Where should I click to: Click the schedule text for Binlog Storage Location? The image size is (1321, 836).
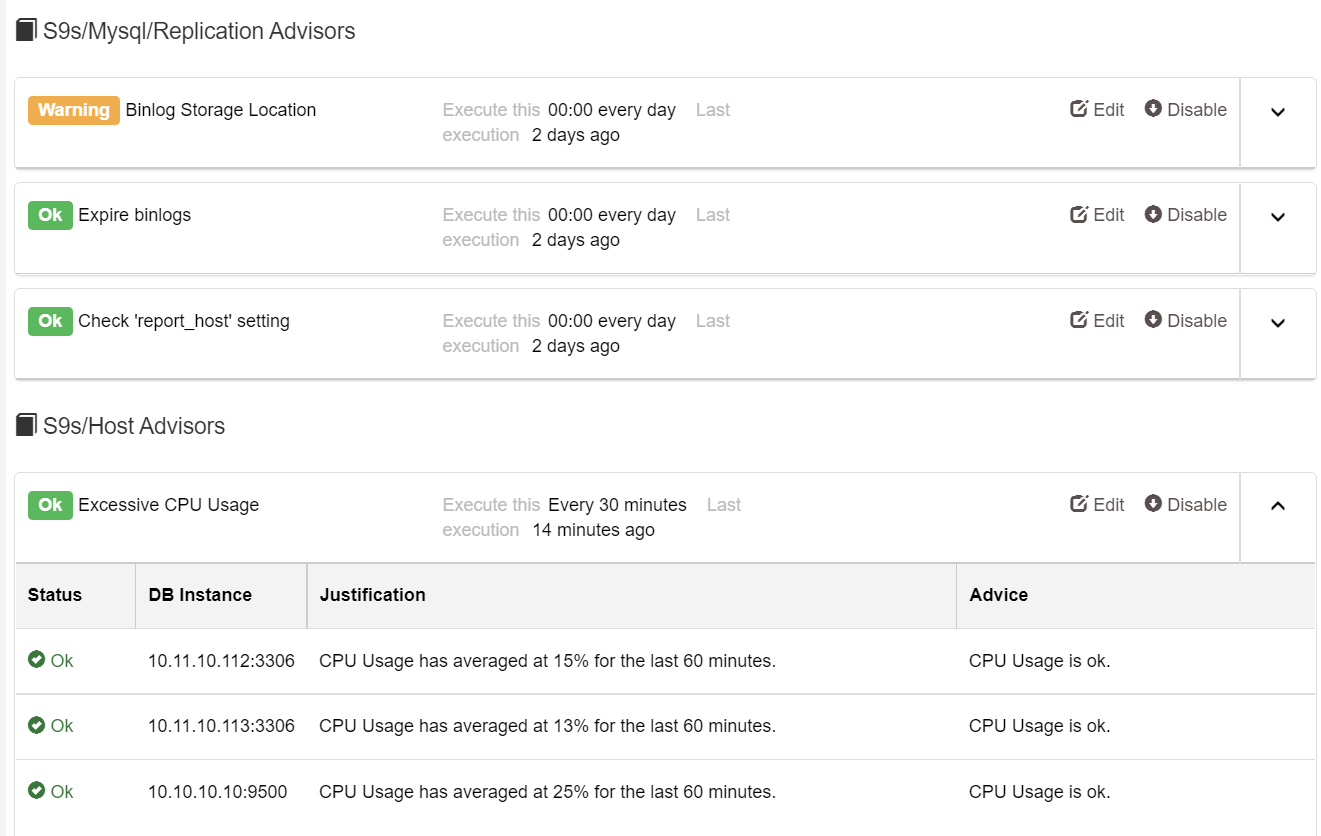tap(612, 110)
